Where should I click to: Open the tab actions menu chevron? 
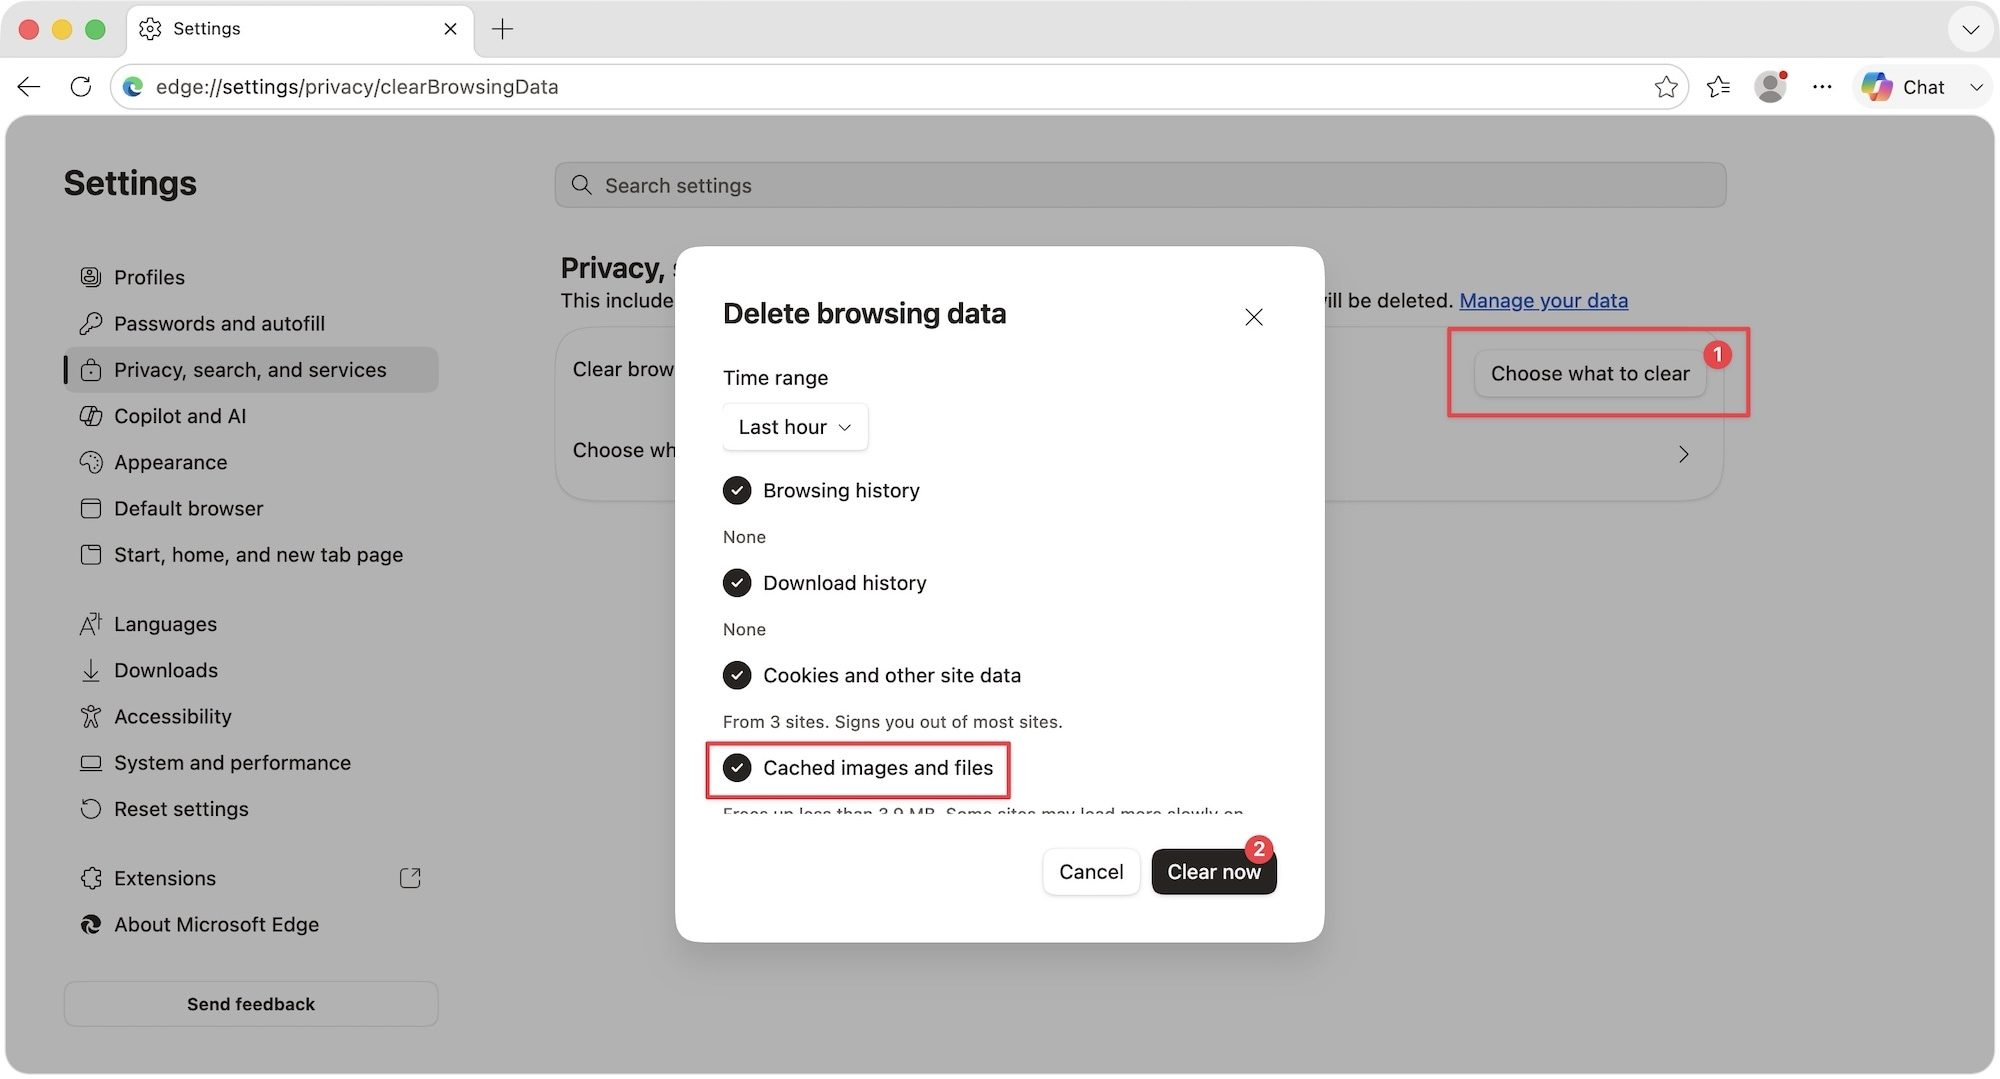coord(1970,29)
